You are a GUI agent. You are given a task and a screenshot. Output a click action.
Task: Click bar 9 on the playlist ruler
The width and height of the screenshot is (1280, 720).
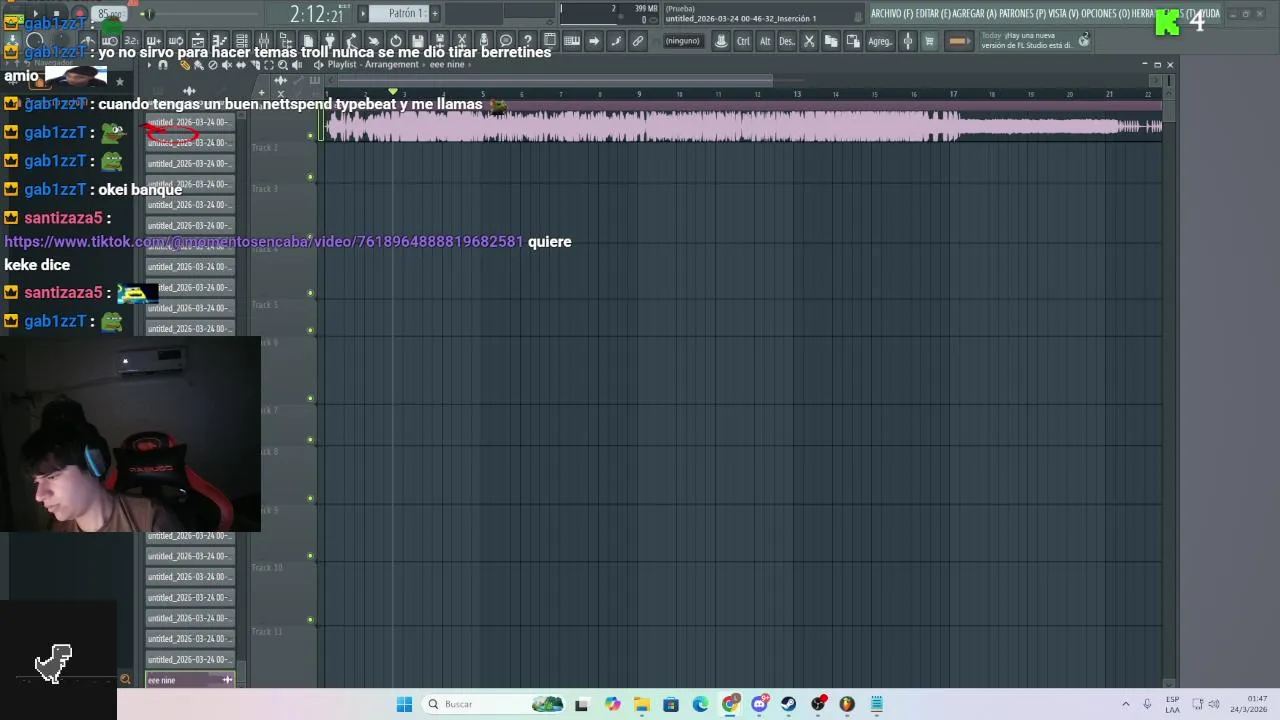pyautogui.click(x=639, y=94)
